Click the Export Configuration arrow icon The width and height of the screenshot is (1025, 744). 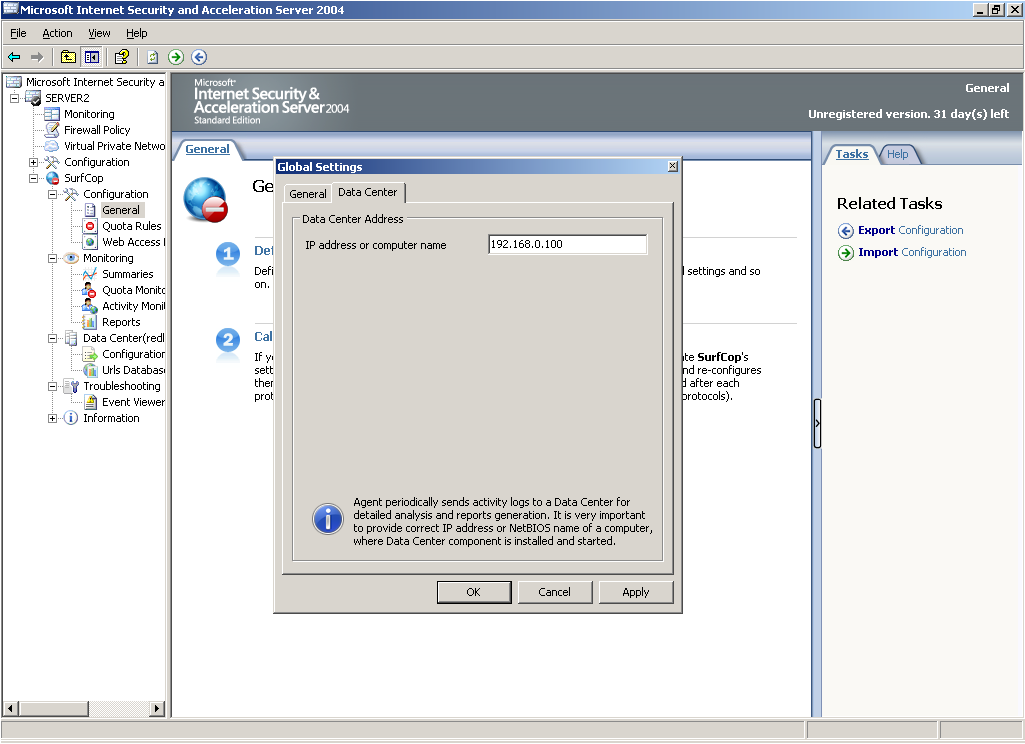point(846,231)
